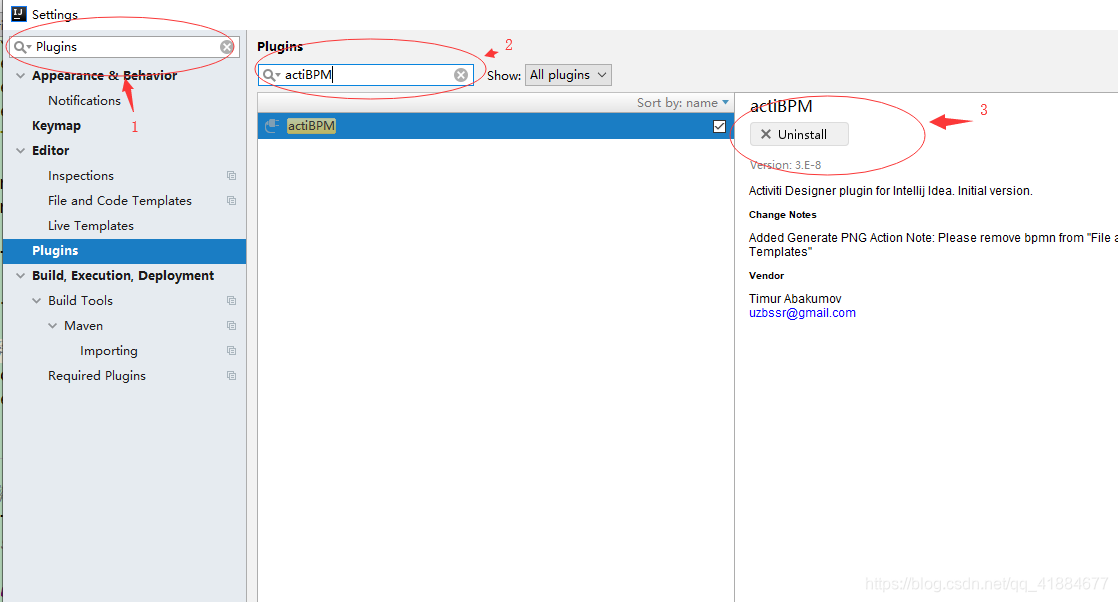1118x602 pixels.
Task: Click project-level icon beside Required Plugins
Action: [x=232, y=375]
